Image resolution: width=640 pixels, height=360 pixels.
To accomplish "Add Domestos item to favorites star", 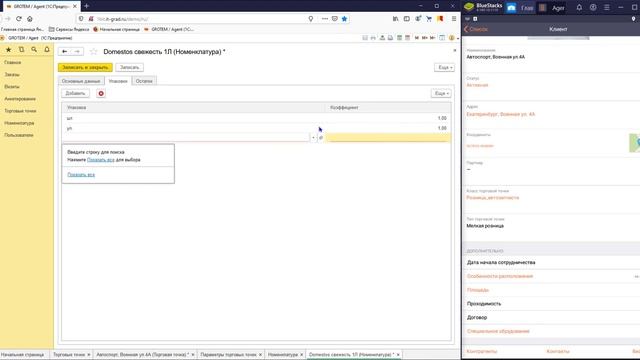I will click(93, 51).
